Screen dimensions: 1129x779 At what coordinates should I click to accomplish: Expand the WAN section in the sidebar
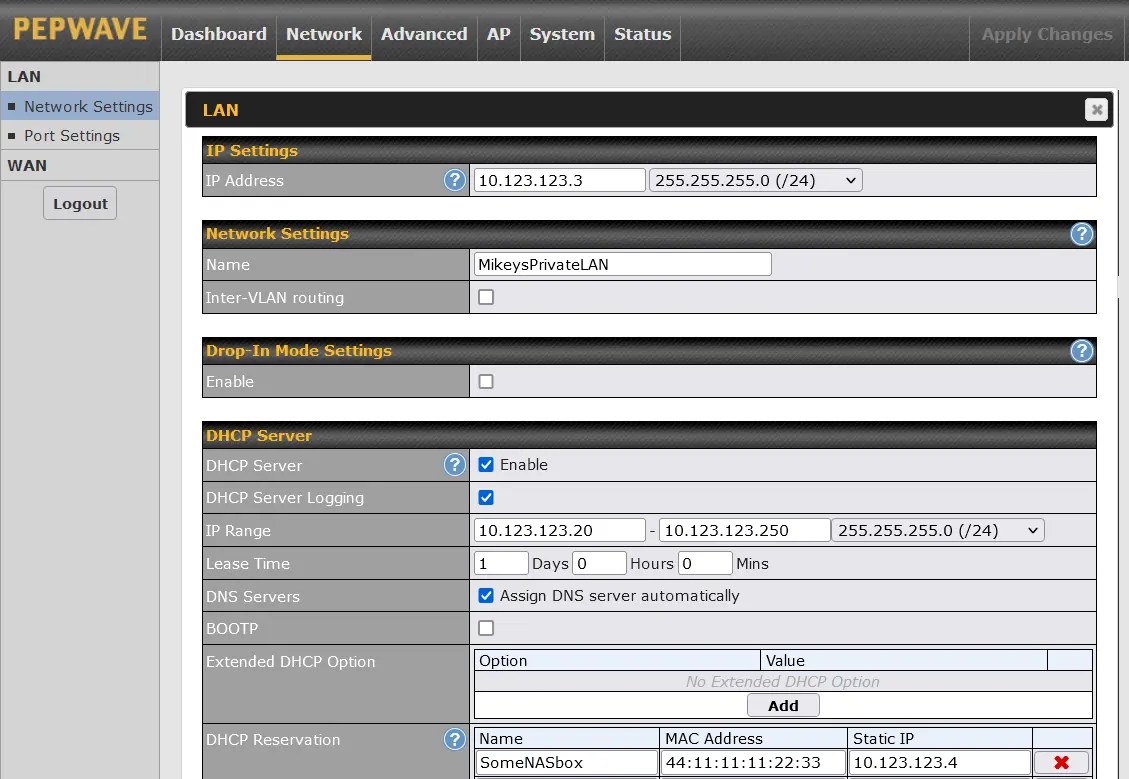(x=30, y=165)
